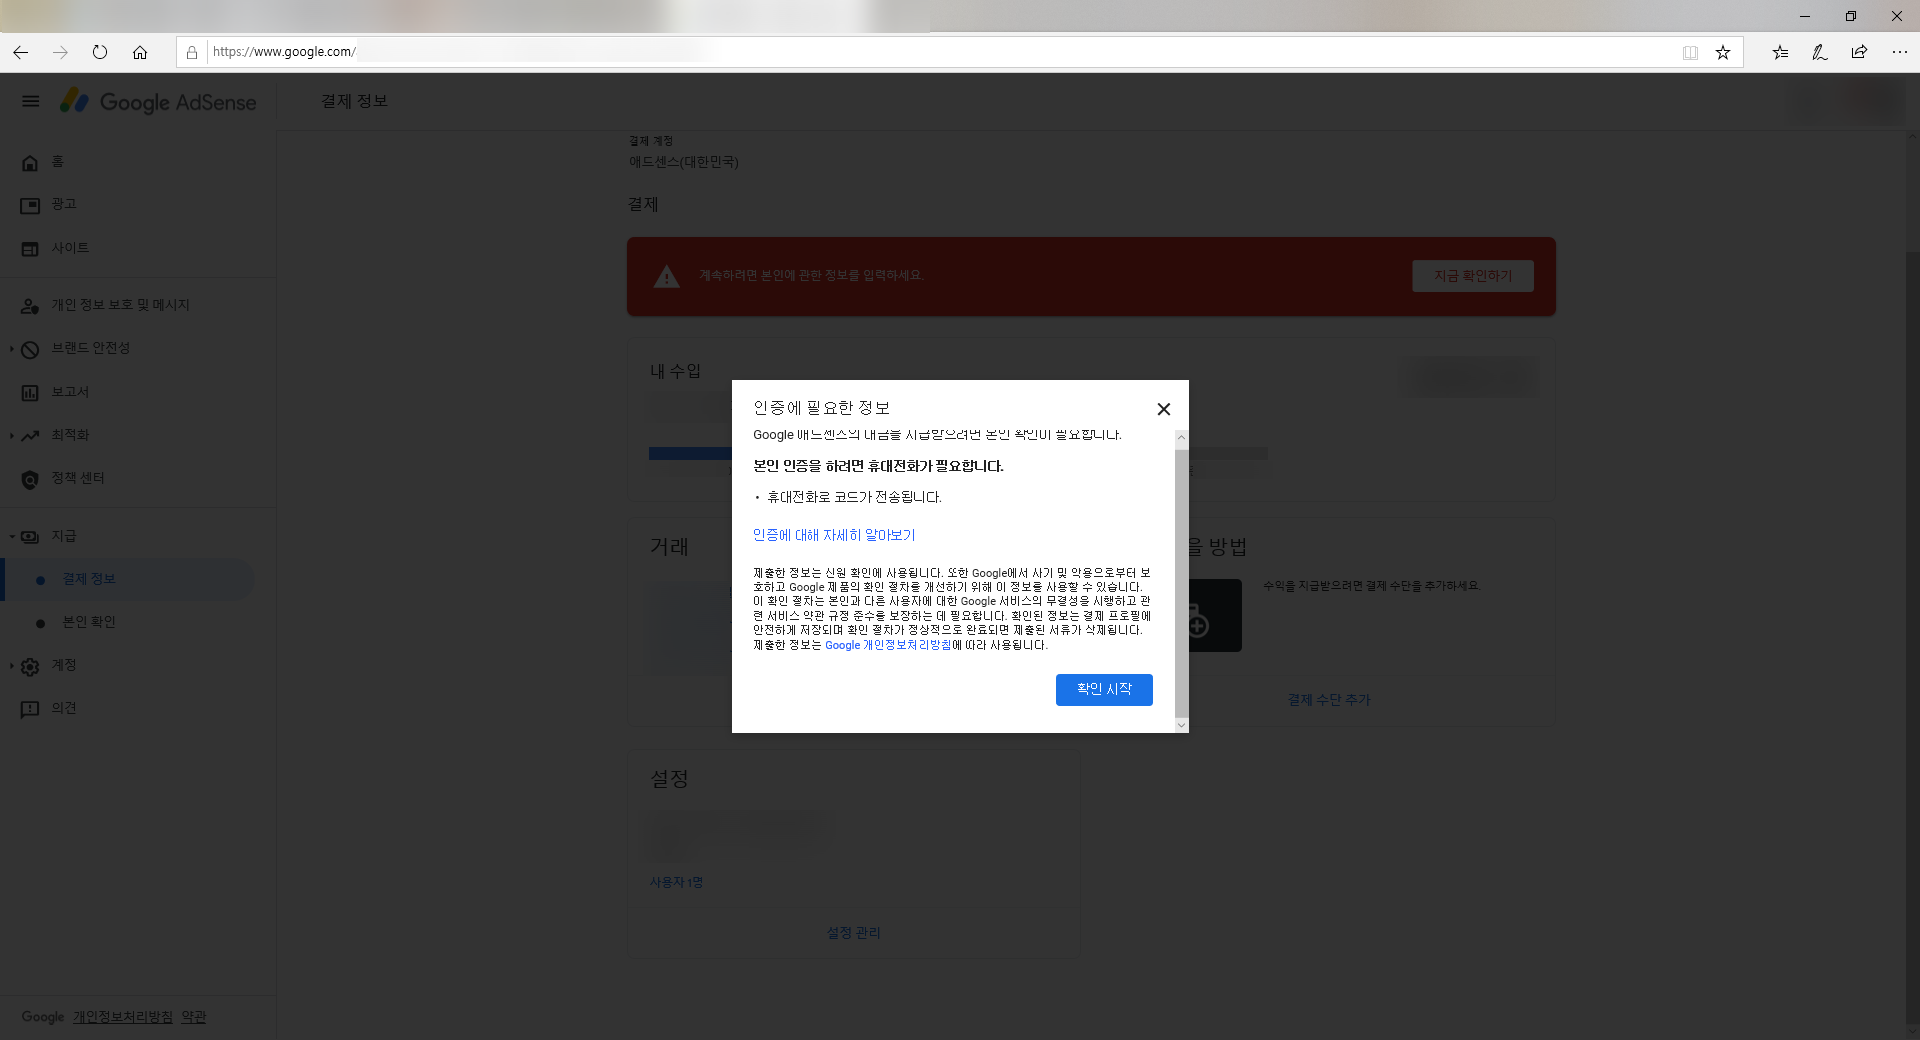Open the 보고서 chart icon
Viewport: 1920px width, 1040px height.
(30, 393)
